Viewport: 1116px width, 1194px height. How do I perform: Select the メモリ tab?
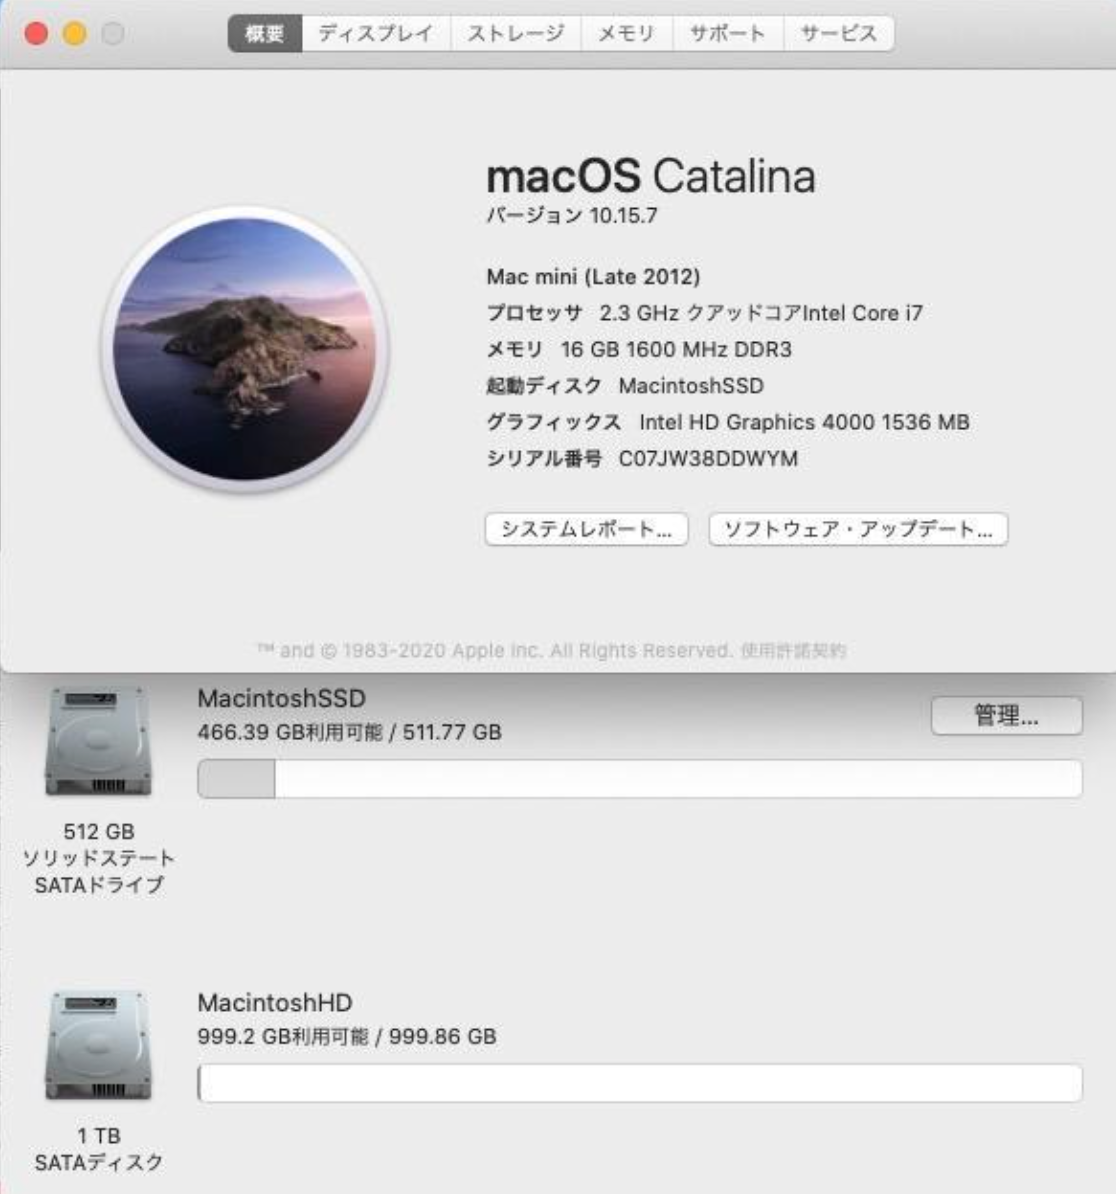pyautogui.click(x=627, y=34)
